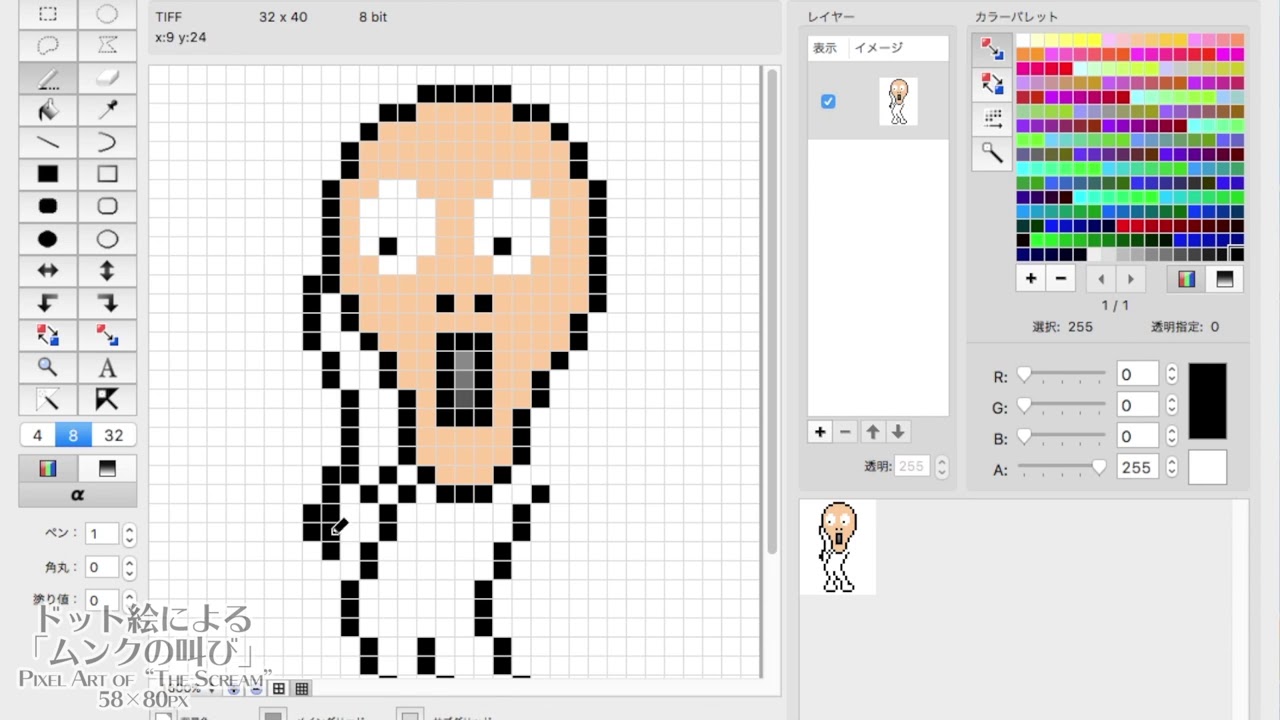Viewport: 1280px width, 720px height.
Task: Toggle the layer visibility checkbox
Action: point(828,101)
